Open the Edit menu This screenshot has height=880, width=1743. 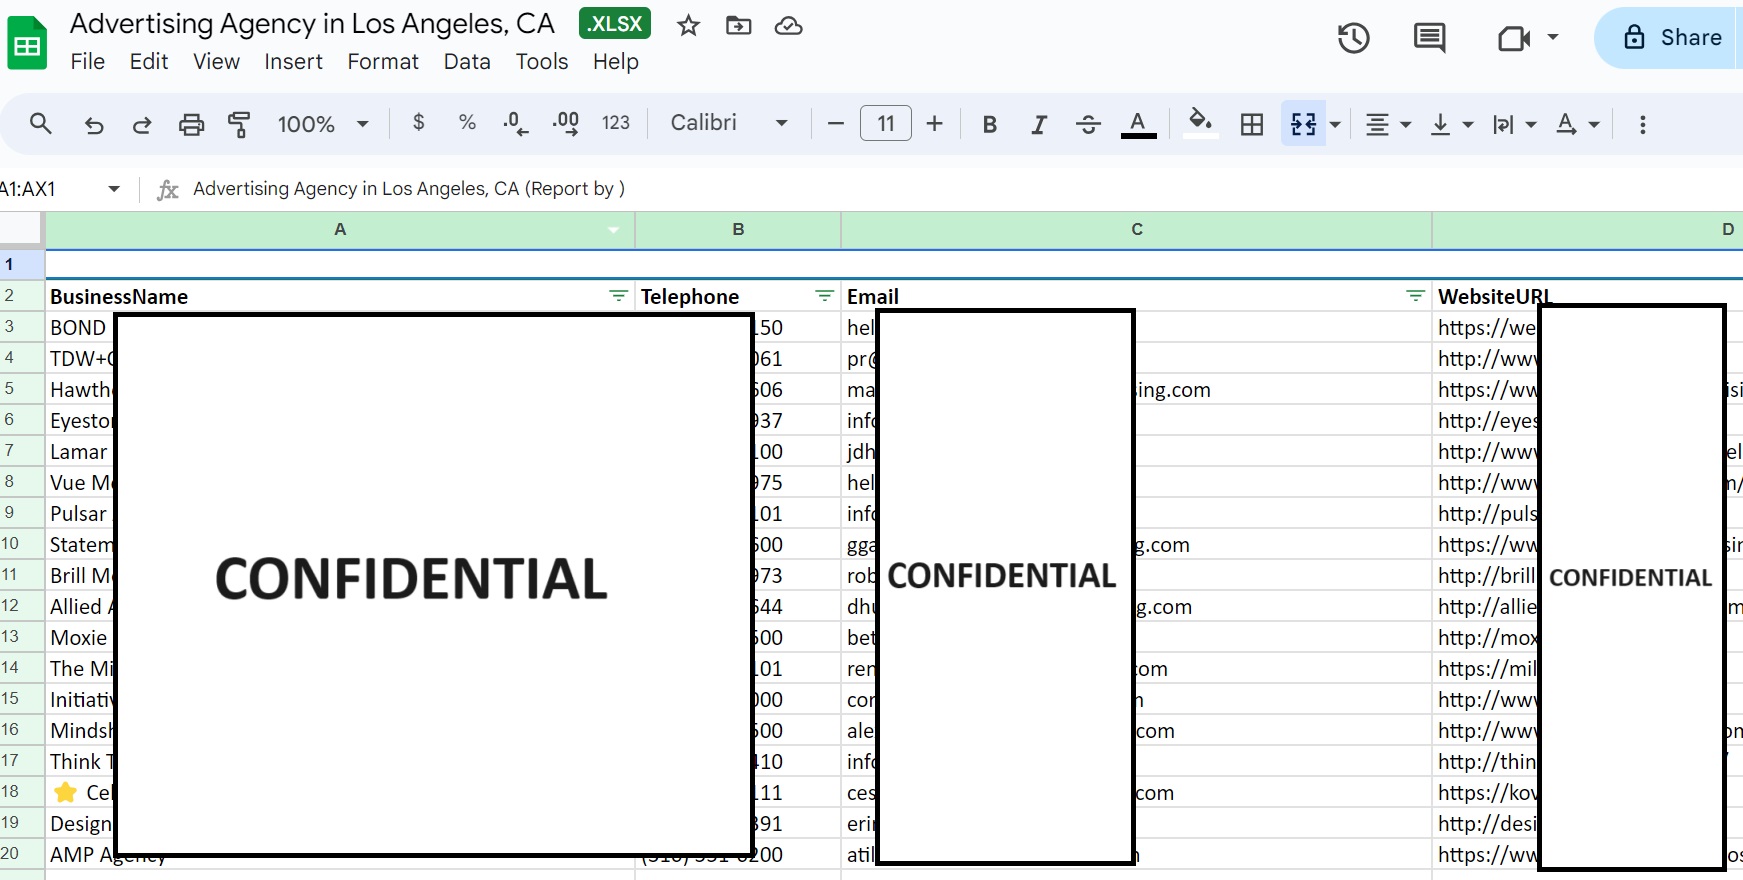(149, 62)
